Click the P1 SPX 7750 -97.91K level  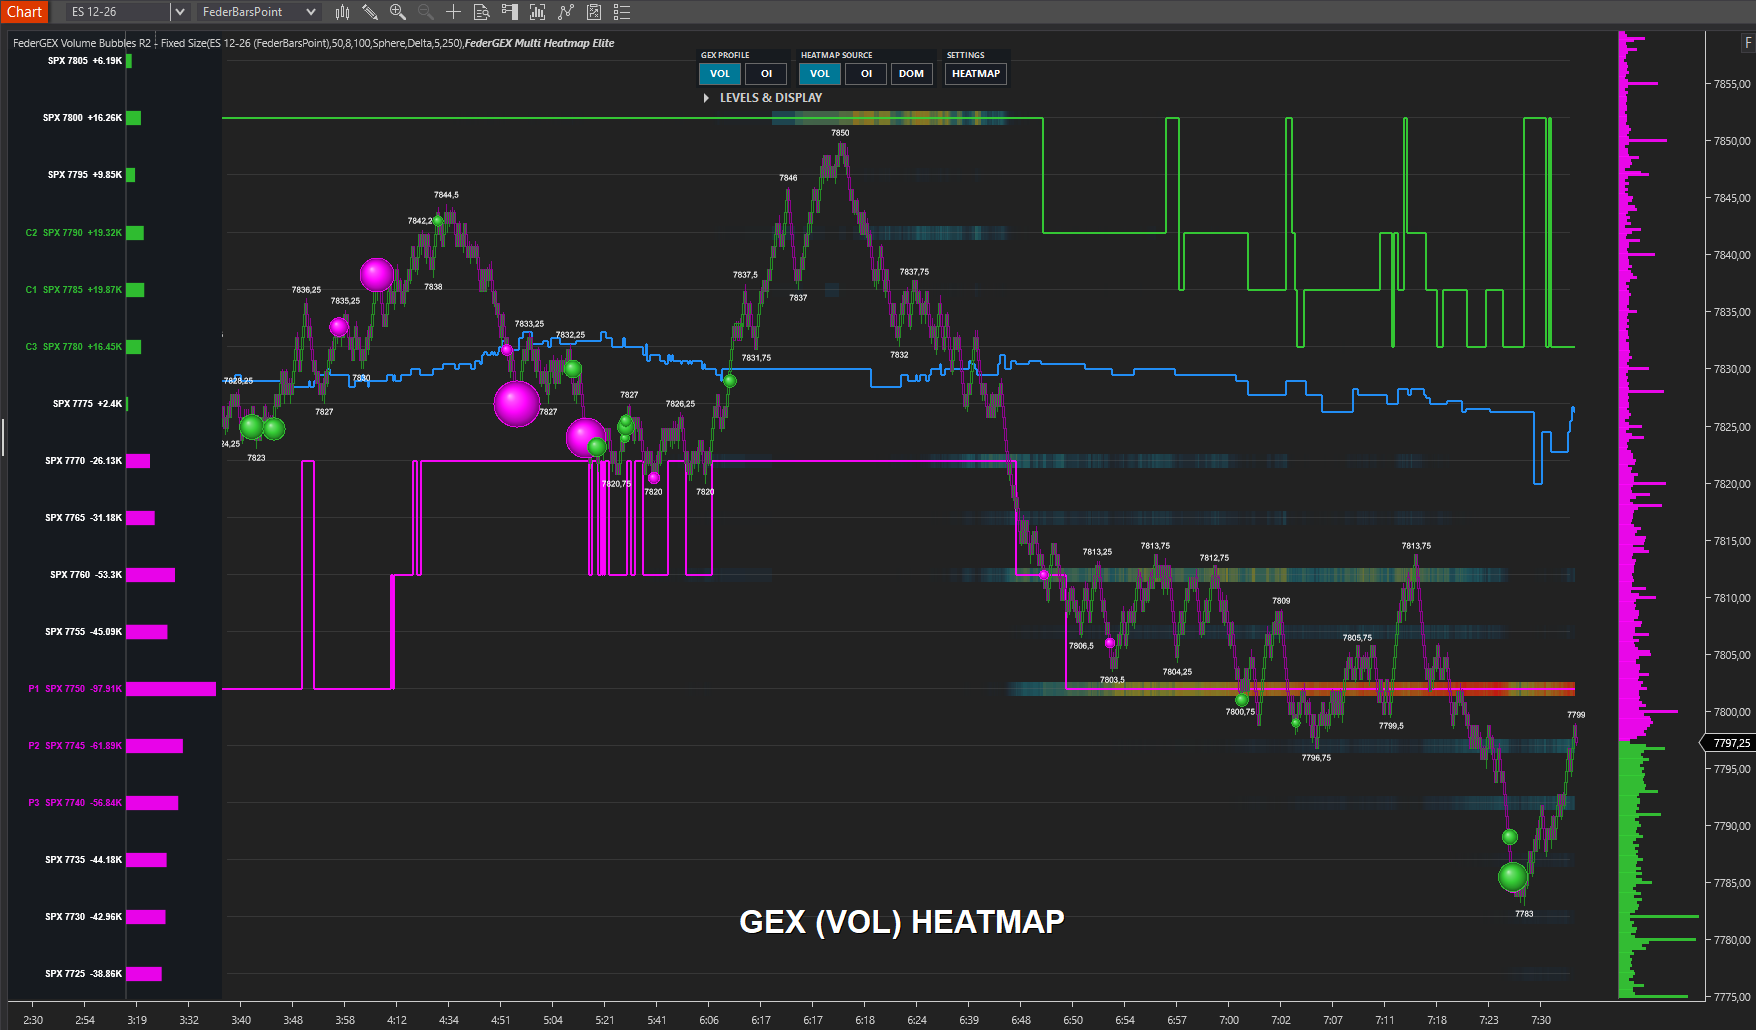pyautogui.click(x=75, y=689)
